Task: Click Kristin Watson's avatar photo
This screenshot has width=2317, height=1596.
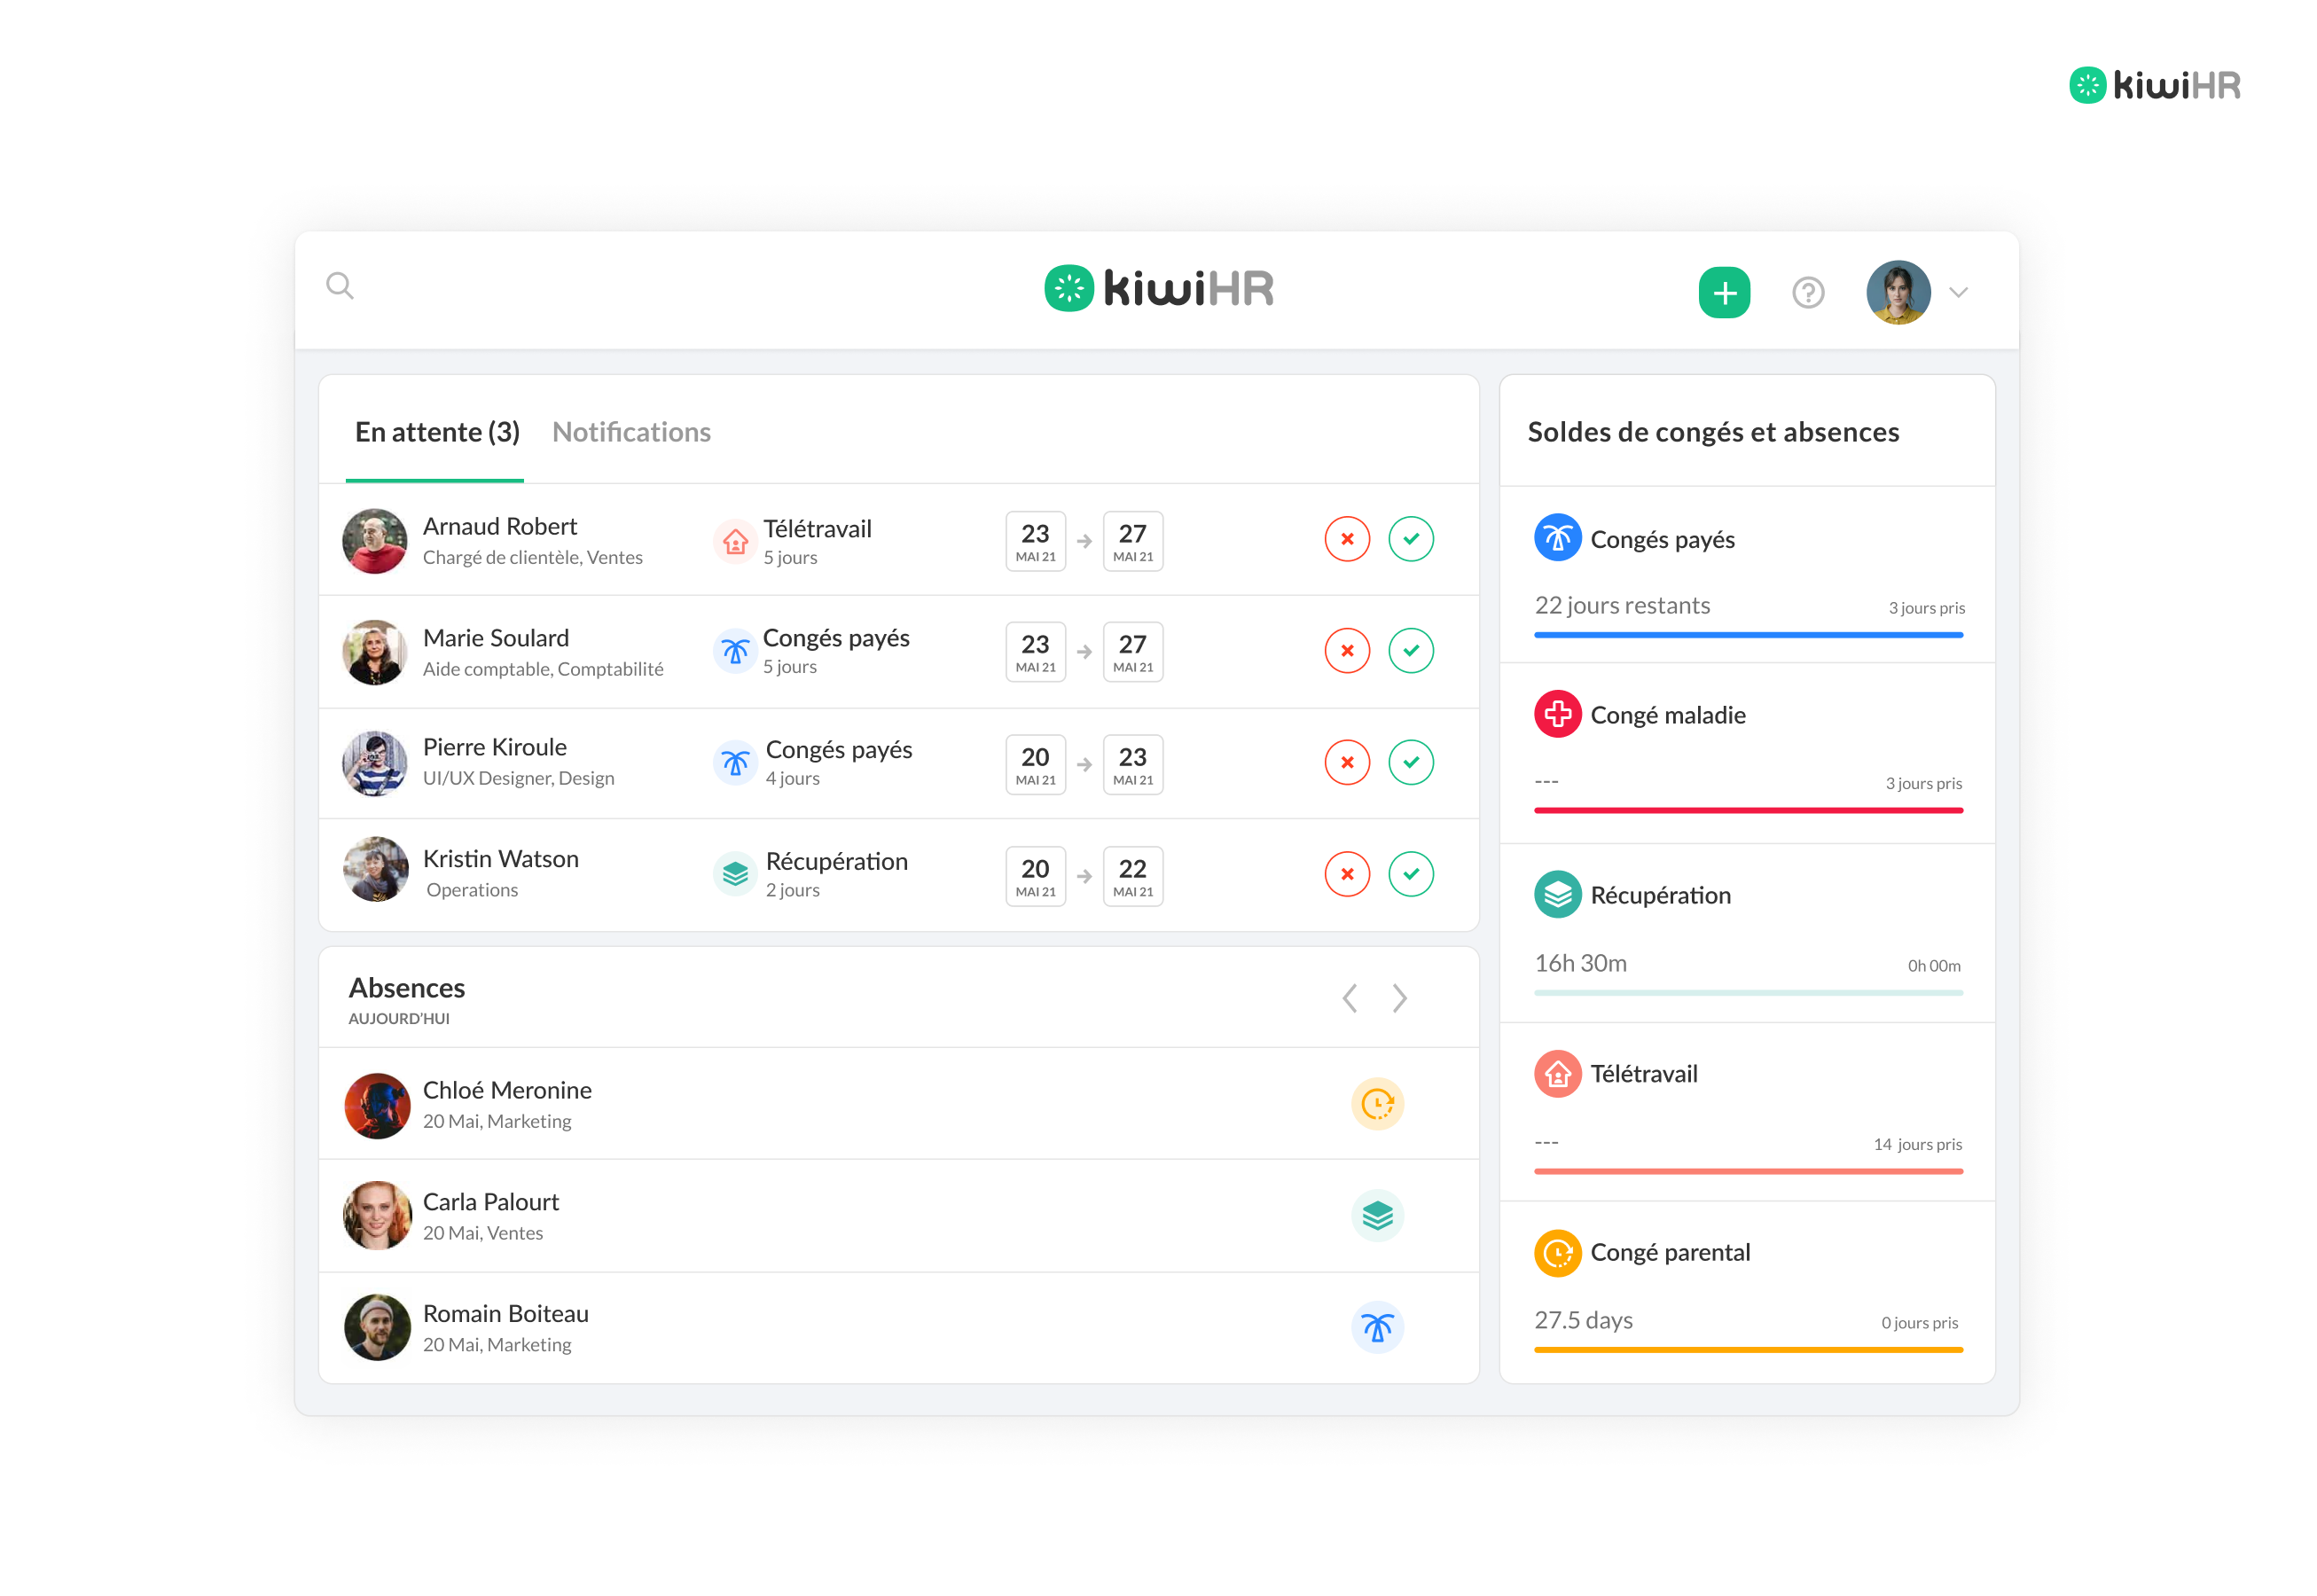Action: 375,869
